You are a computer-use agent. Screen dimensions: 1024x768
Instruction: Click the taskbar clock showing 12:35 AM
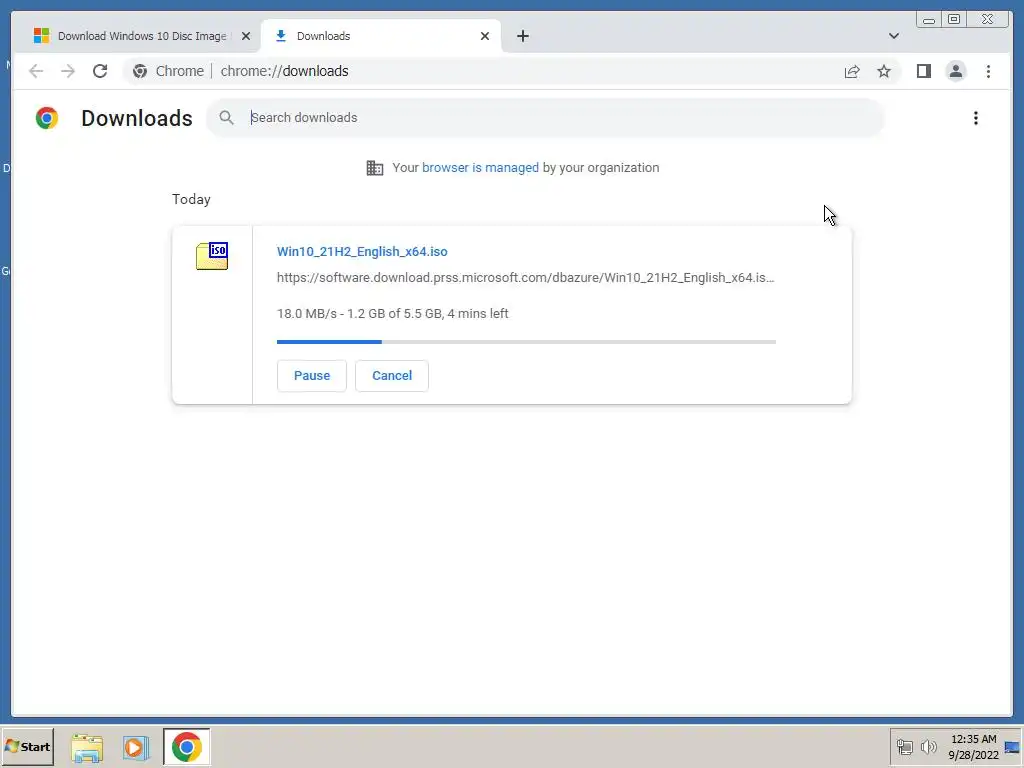point(973,747)
